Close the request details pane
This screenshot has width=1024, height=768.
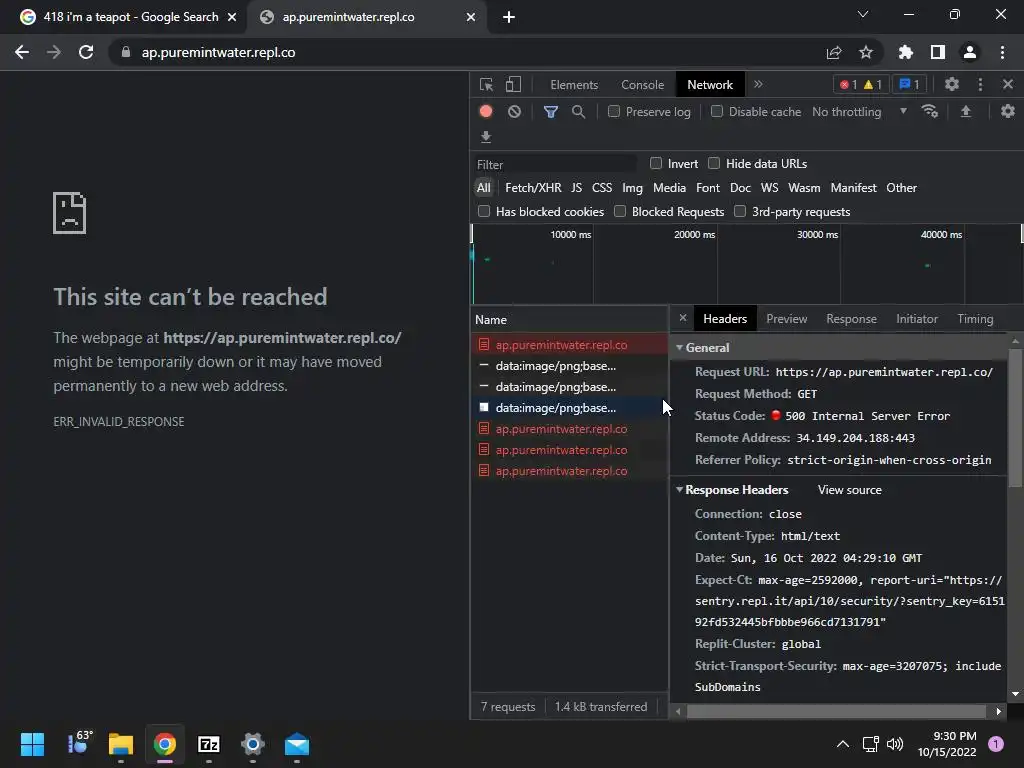(x=682, y=318)
